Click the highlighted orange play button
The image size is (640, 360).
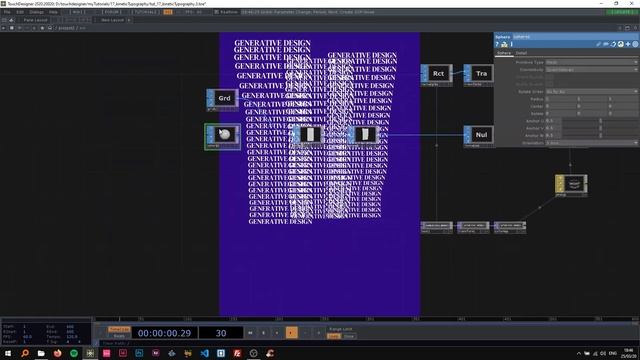(291, 333)
